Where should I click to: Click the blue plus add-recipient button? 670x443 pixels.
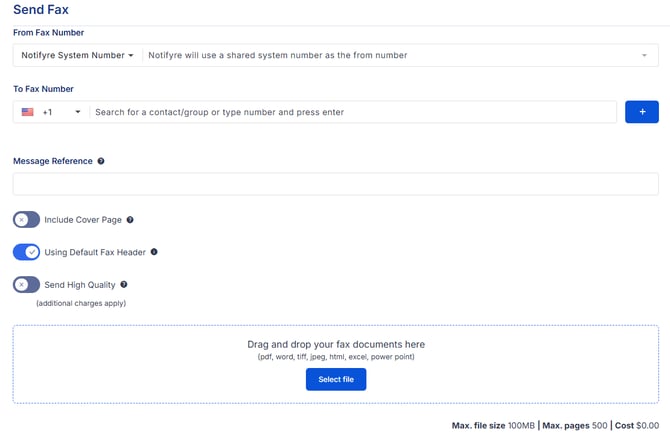tap(641, 112)
